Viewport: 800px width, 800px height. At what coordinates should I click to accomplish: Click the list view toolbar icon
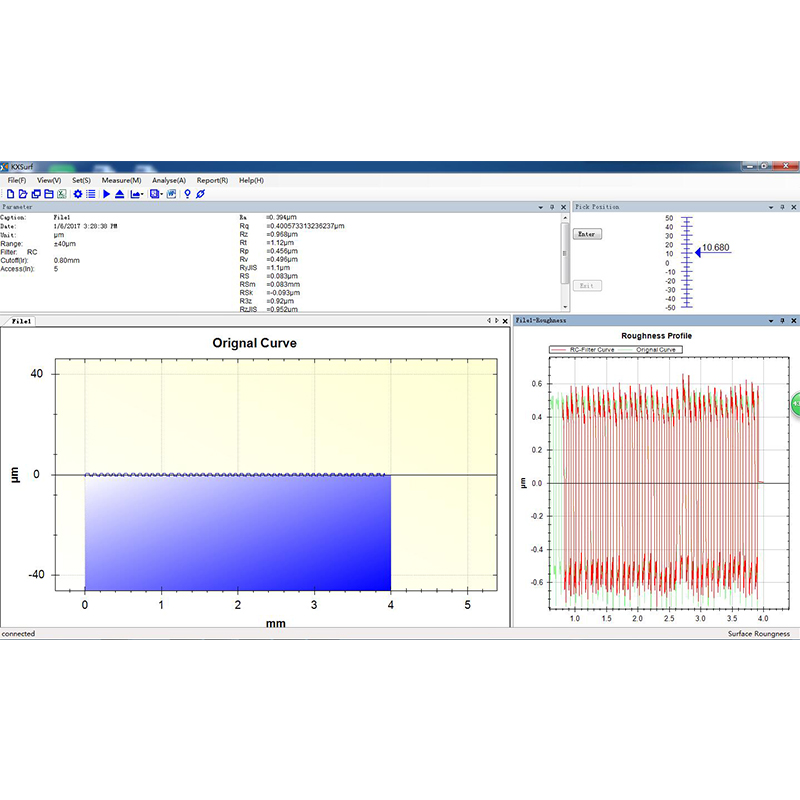point(91,193)
